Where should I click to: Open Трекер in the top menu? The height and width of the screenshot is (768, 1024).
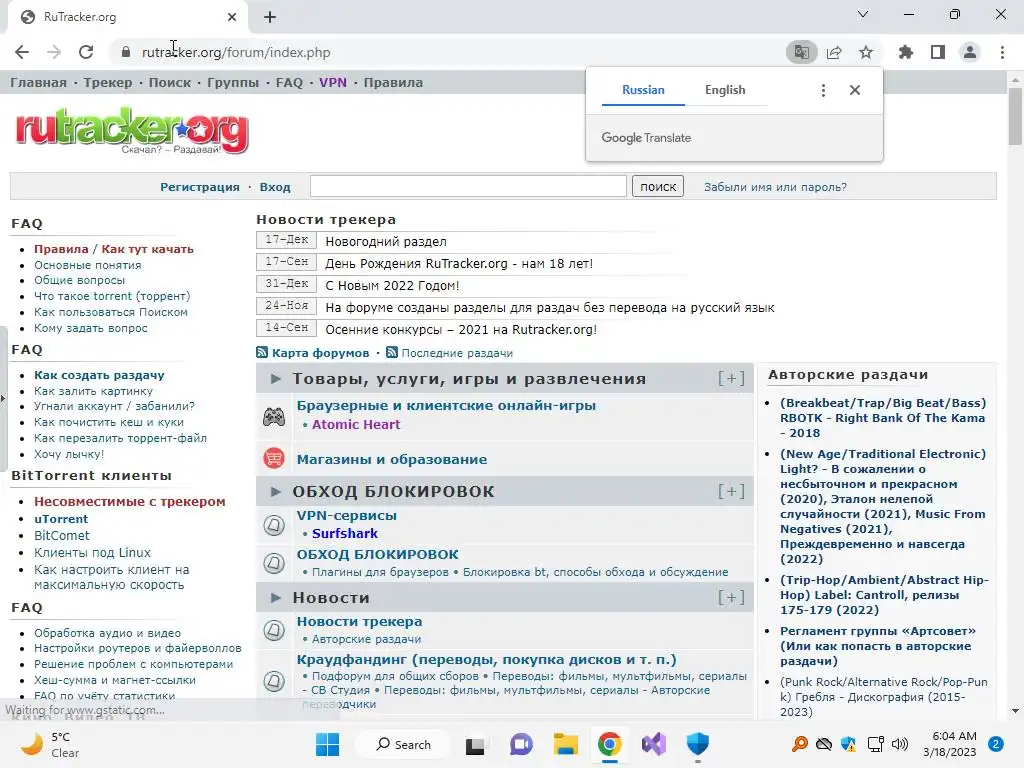pos(108,83)
